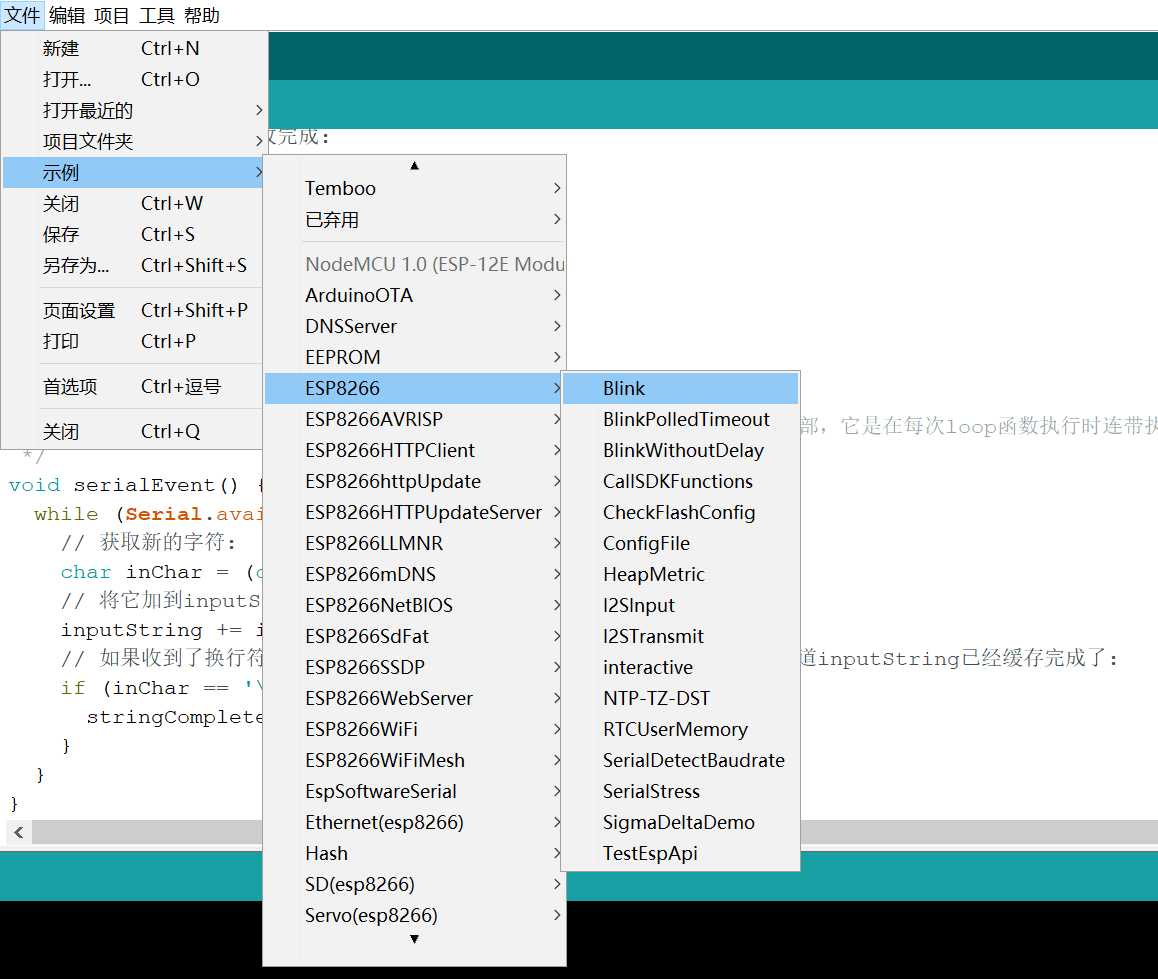This screenshot has height=979, width=1158.
Task: Expand the ESP8266HTTPClient examples
Action: click(x=414, y=450)
